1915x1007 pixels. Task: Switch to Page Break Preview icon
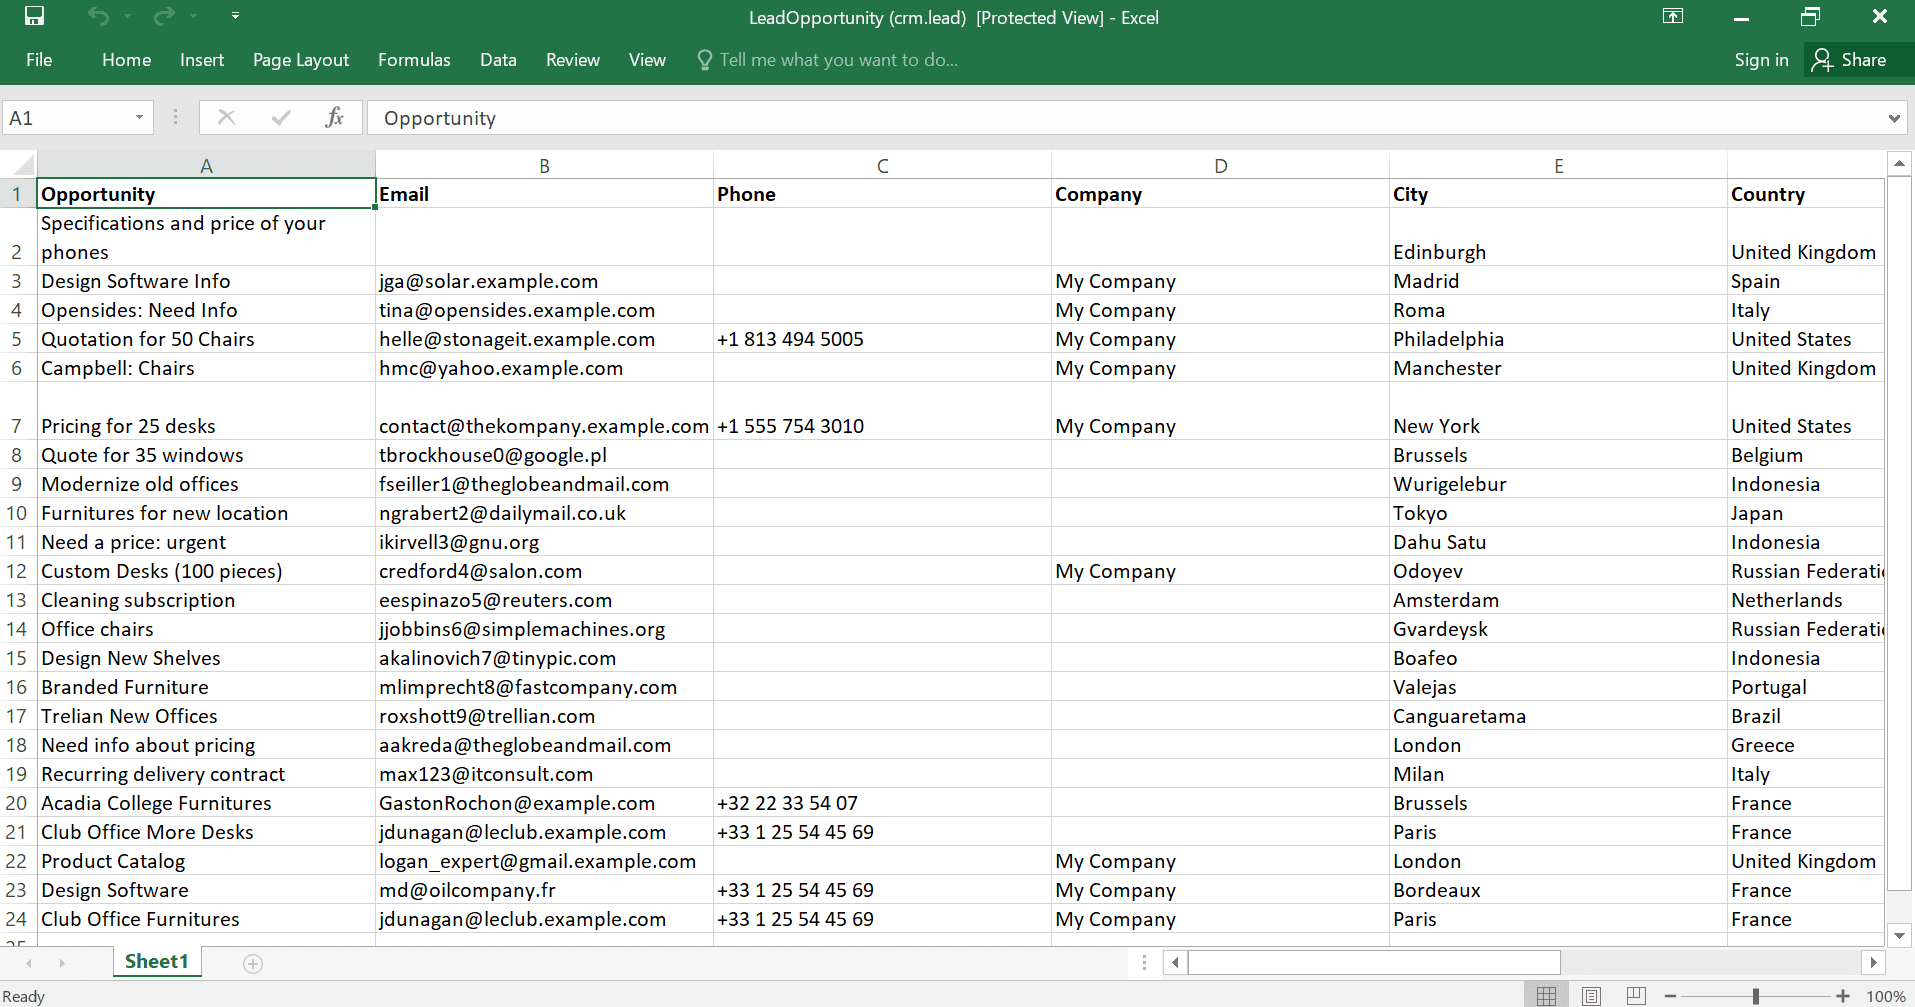[x=1636, y=996]
